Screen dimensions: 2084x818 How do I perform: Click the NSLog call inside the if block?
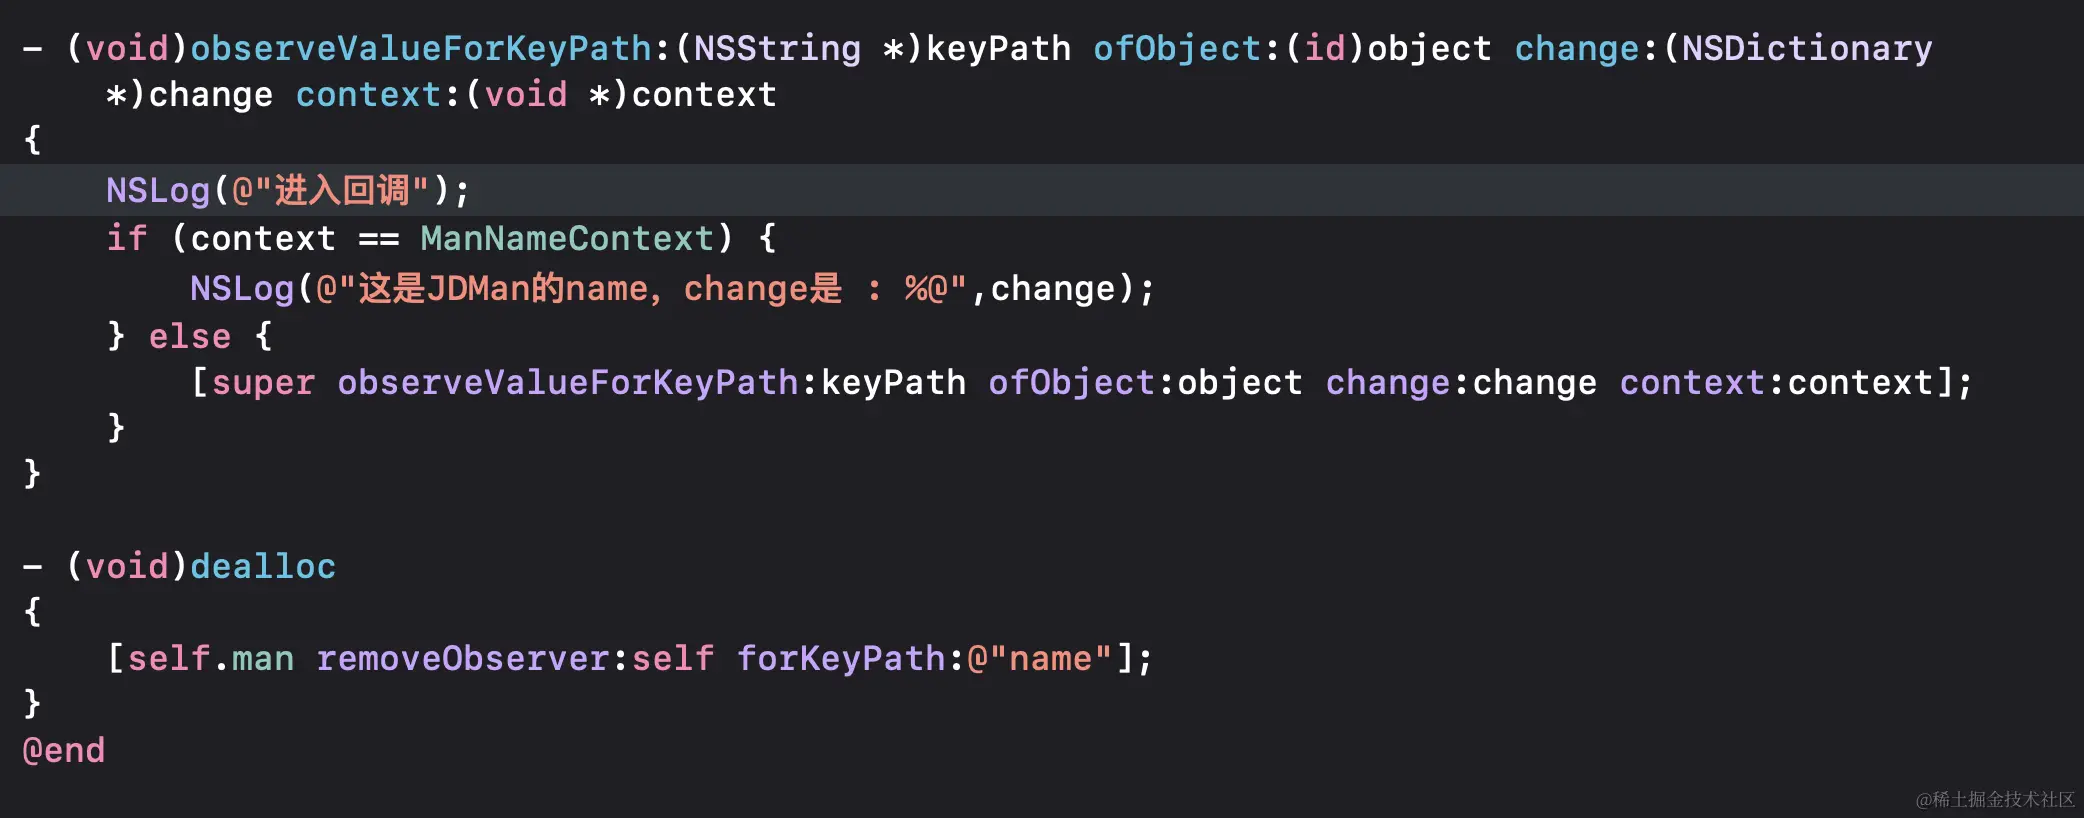pos(672,288)
